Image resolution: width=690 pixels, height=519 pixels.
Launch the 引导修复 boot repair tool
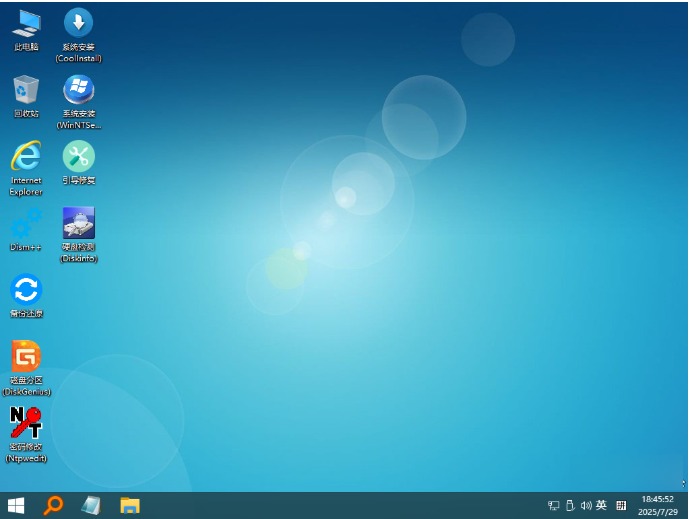click(79, 163)
